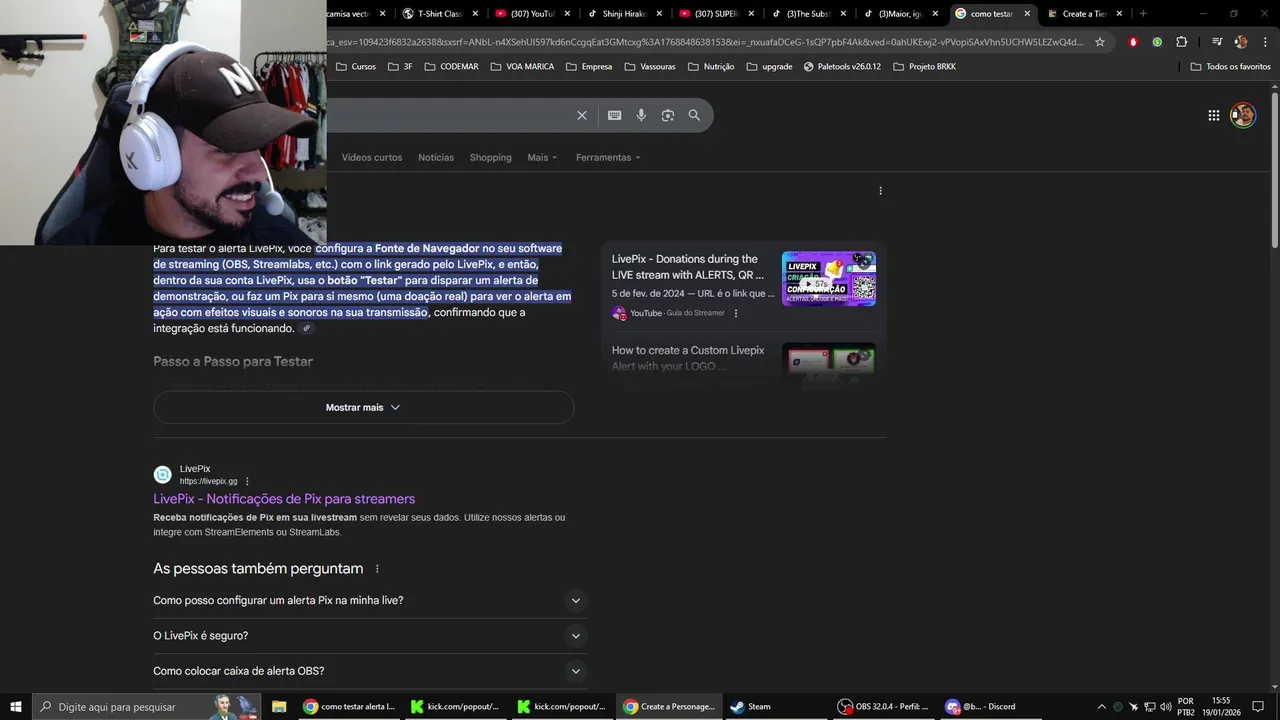Open 'LivePix - Notificações de Pix para streamers' link

(284, 499)
